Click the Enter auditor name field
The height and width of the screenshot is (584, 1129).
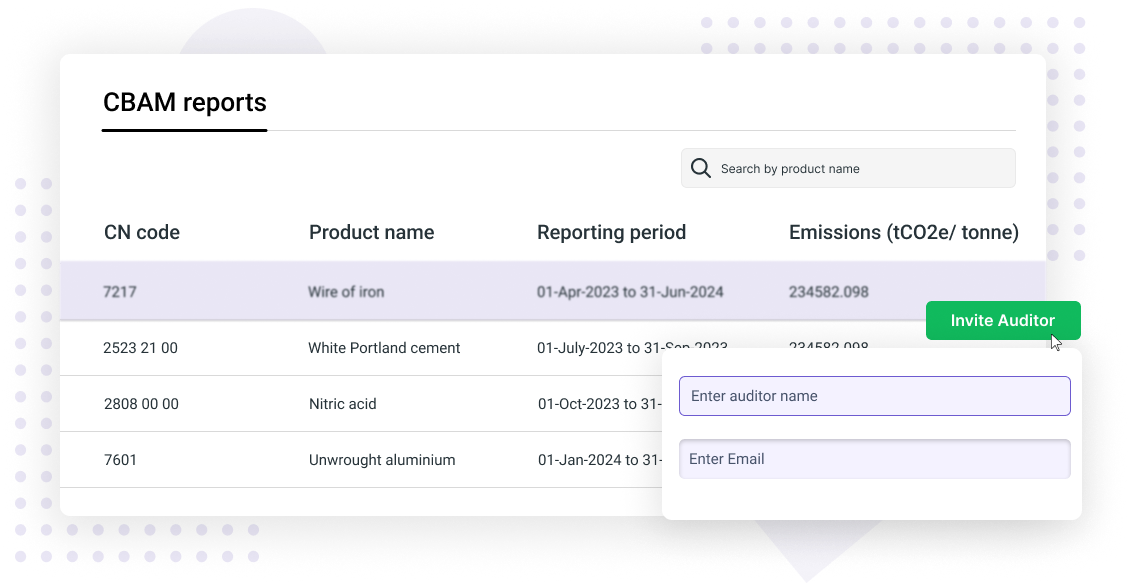874,396
